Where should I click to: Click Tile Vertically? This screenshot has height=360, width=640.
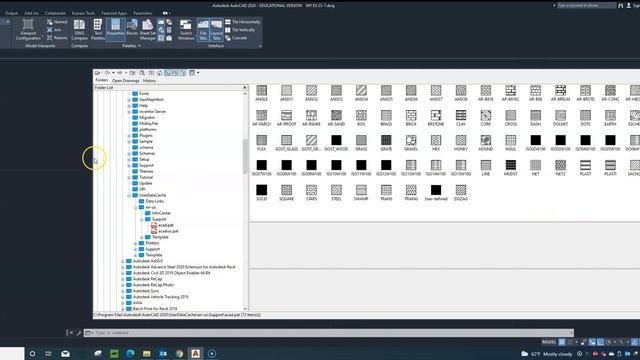(240, 30)
